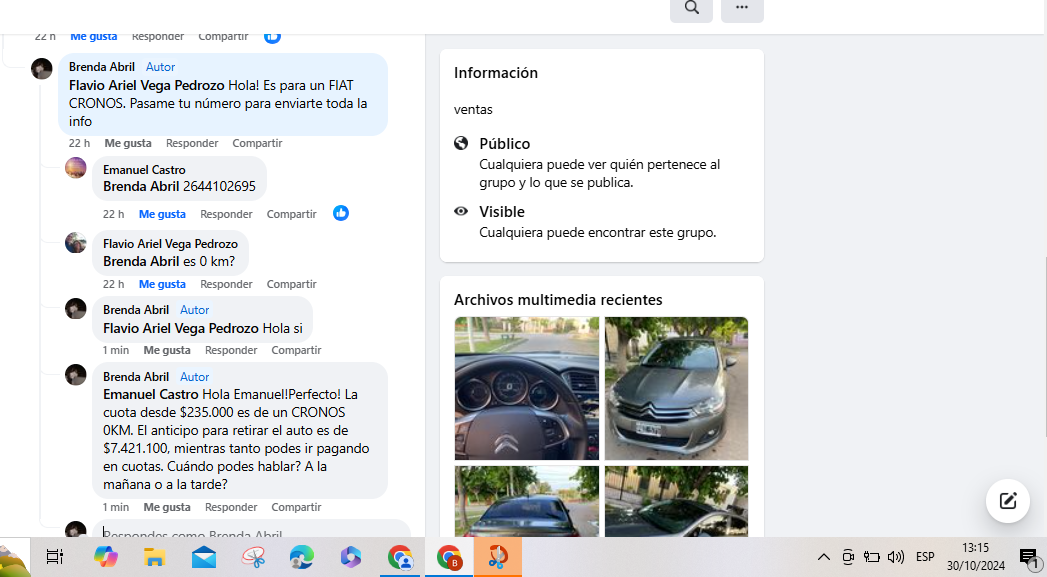
Task: Open the volume control in the system tray
Action: click(895, 557)
